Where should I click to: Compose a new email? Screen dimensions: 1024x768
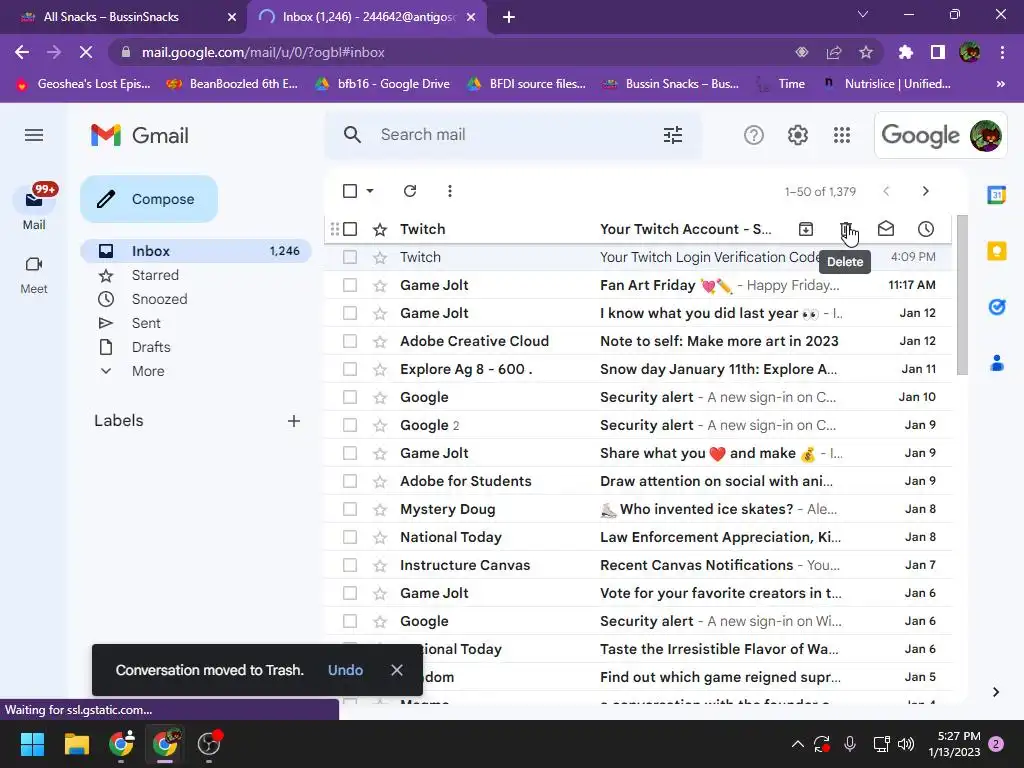149,199
